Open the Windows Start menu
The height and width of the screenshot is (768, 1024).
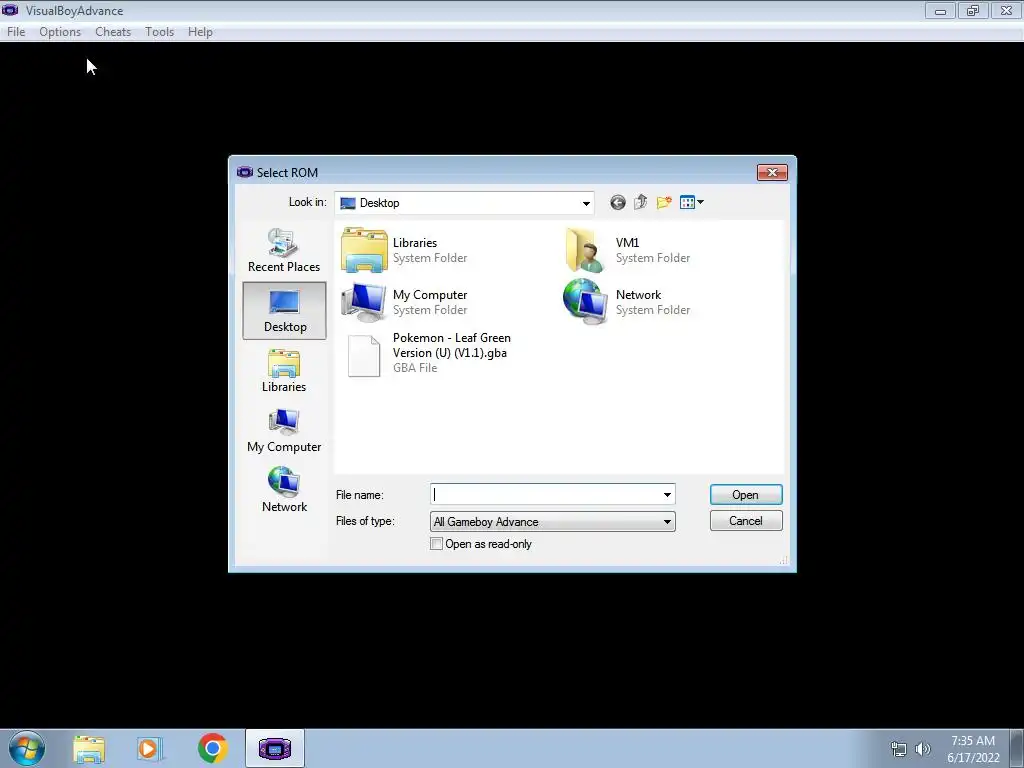point(27,748)
